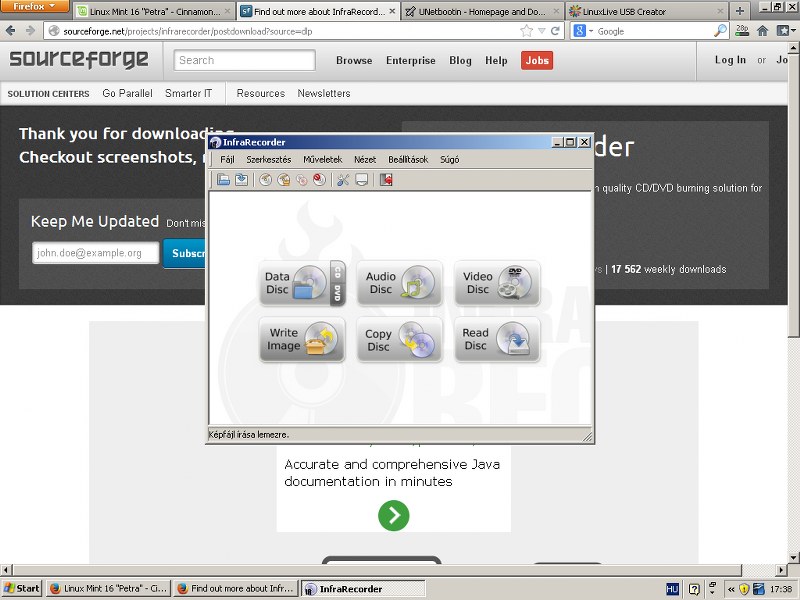Open Fájl menu in InfraRecorder

pyautogui.click(x=227, y=160)
